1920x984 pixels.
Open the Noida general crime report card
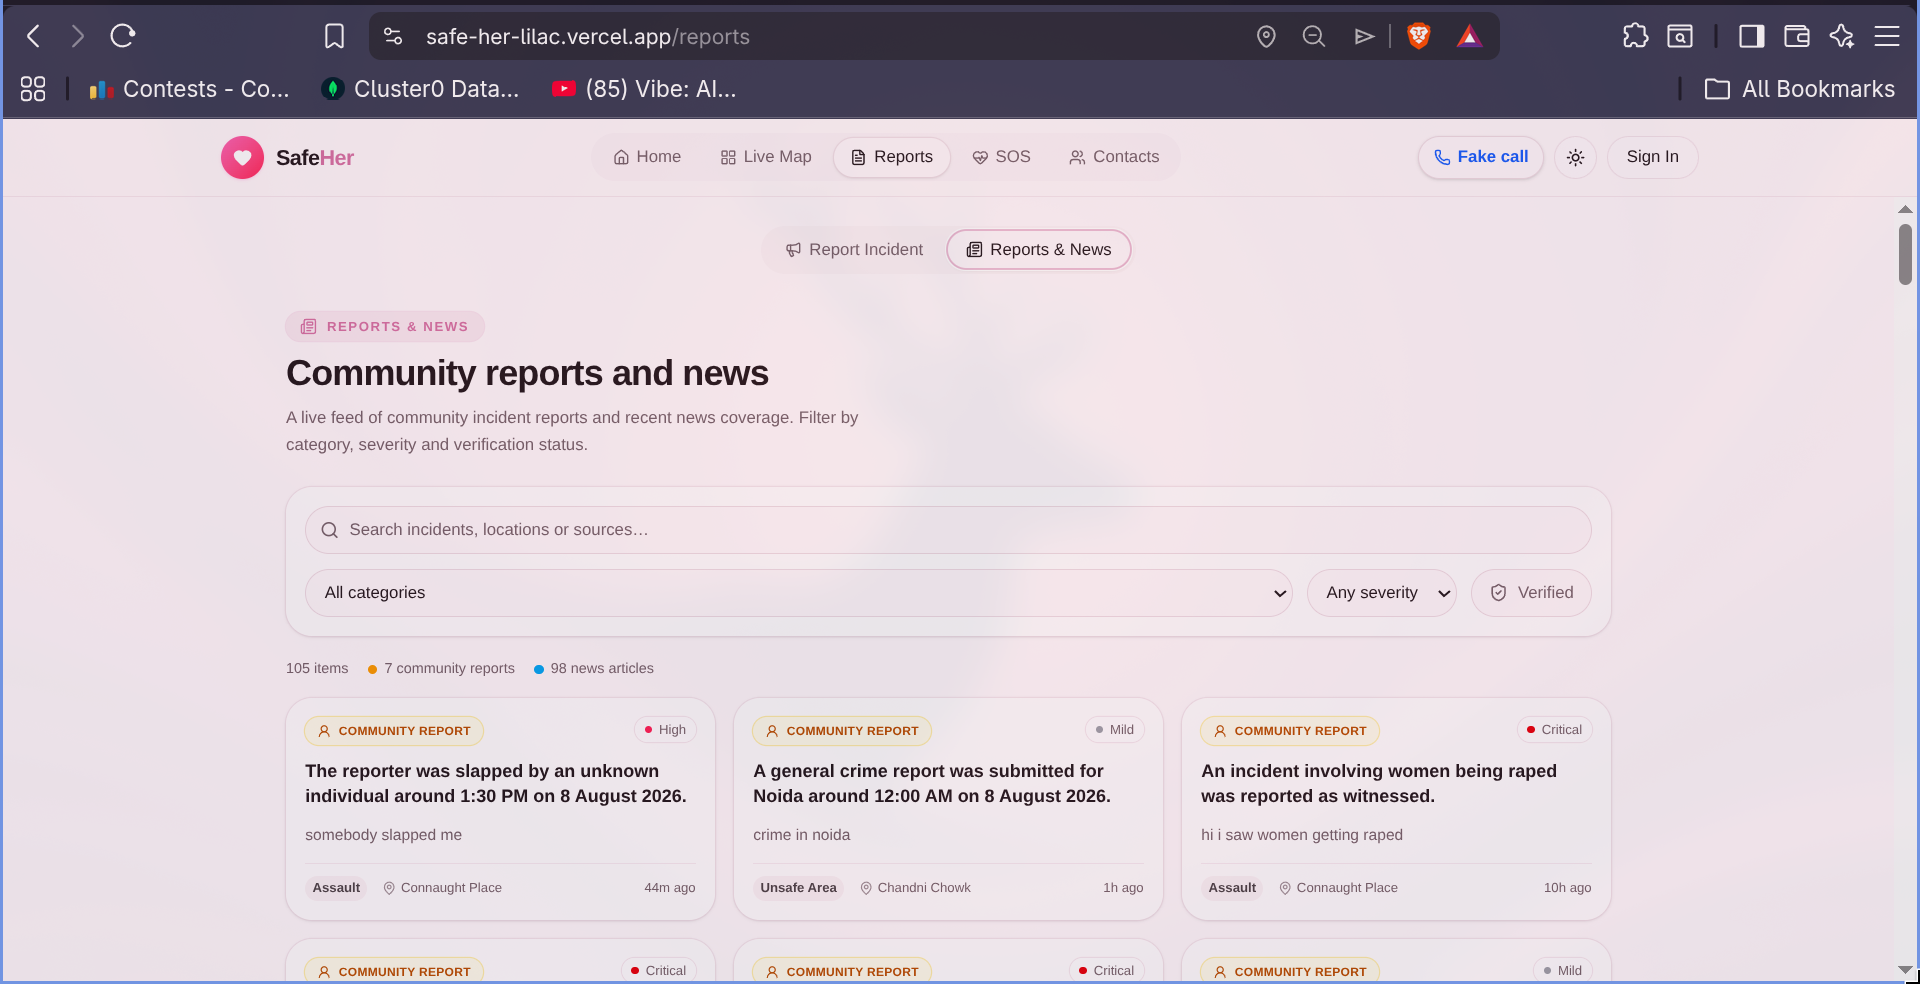pos(948,809)
